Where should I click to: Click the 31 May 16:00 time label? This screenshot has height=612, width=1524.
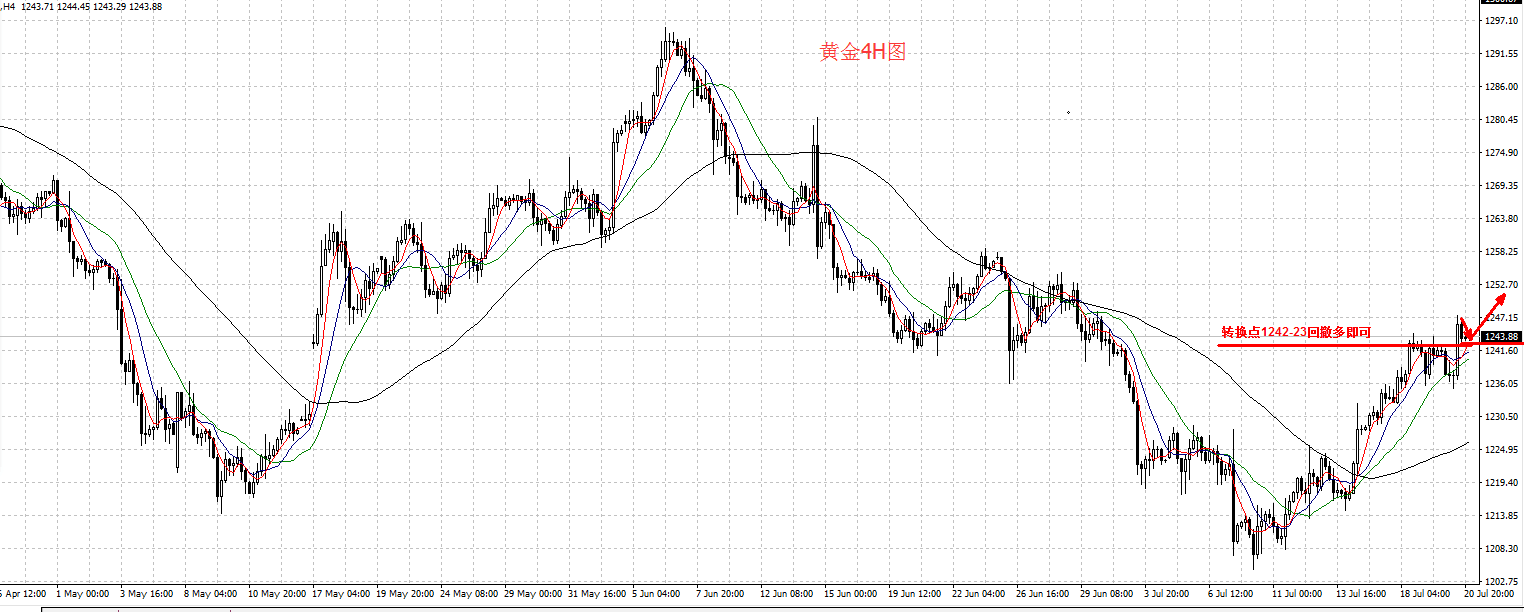[x=595, y=593]
